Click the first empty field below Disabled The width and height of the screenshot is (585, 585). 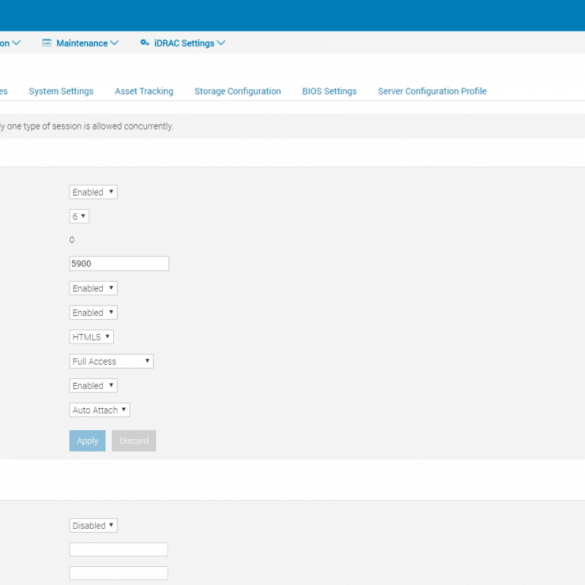point(119,550)
